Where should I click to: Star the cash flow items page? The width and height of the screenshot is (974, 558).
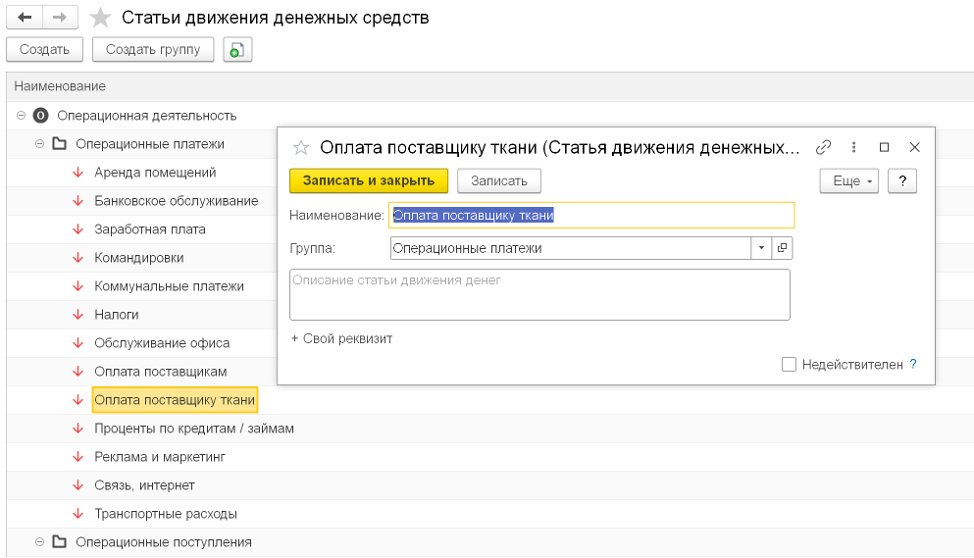pos(100,18)
